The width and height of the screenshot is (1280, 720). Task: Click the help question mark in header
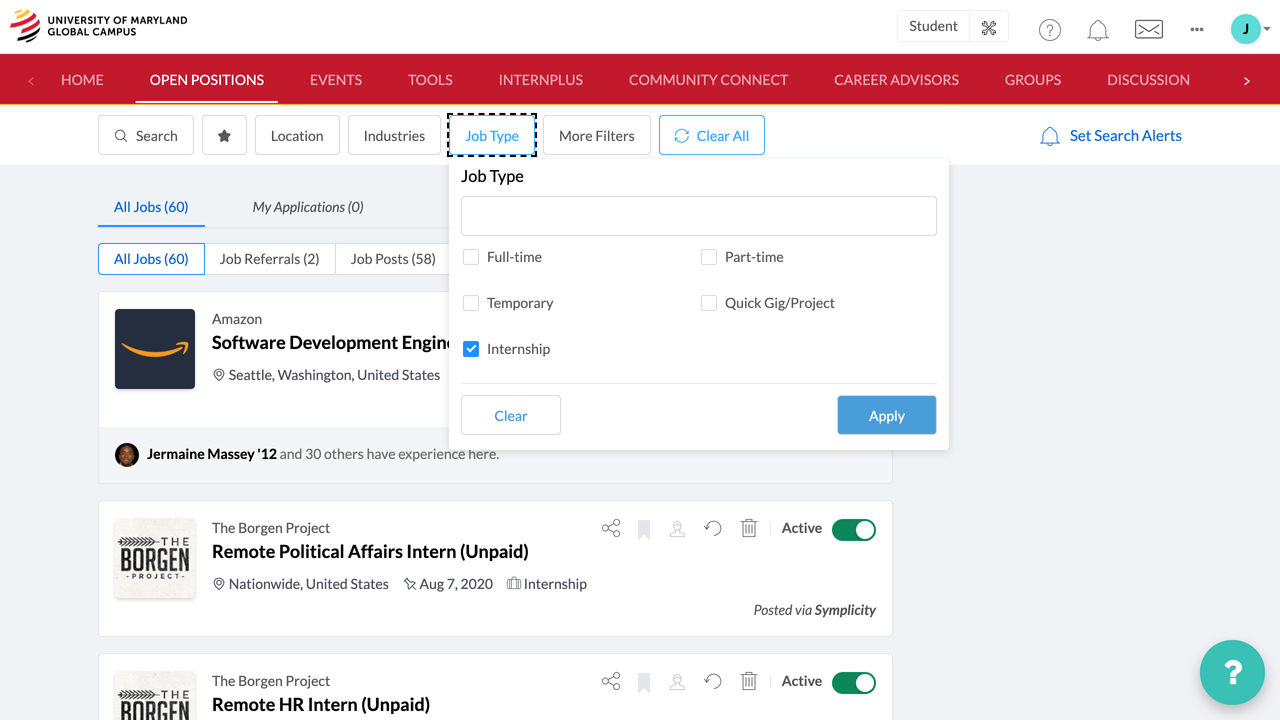coord(1049,29)
